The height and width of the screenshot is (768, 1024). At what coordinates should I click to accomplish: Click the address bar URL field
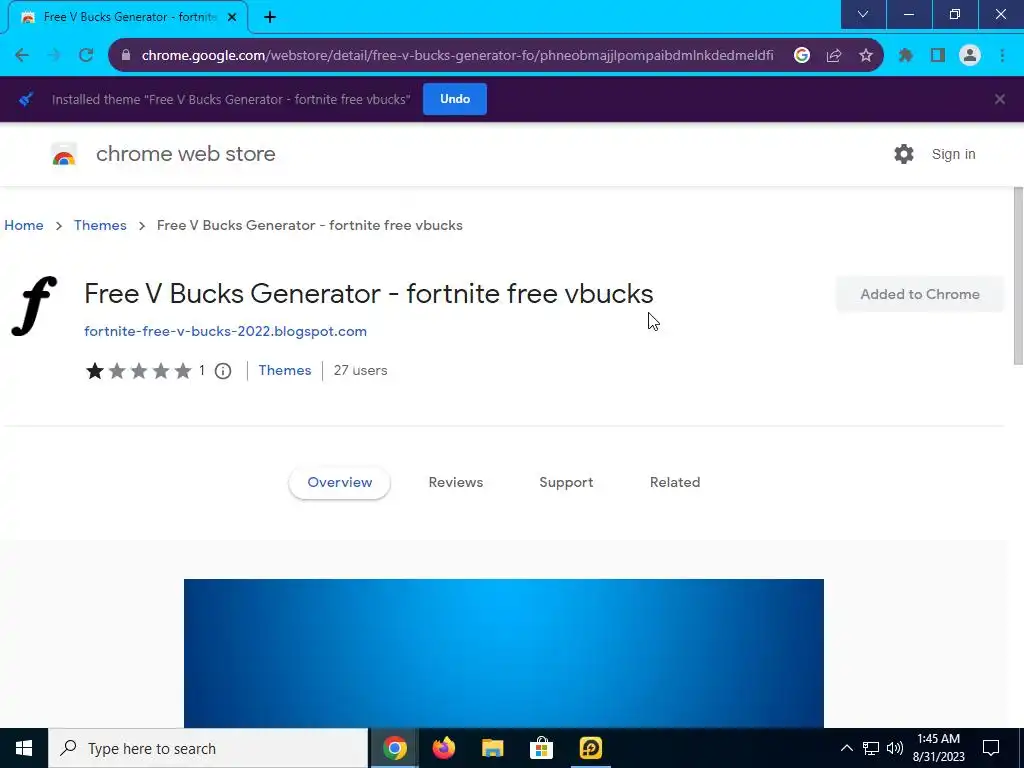pos(457,56)
